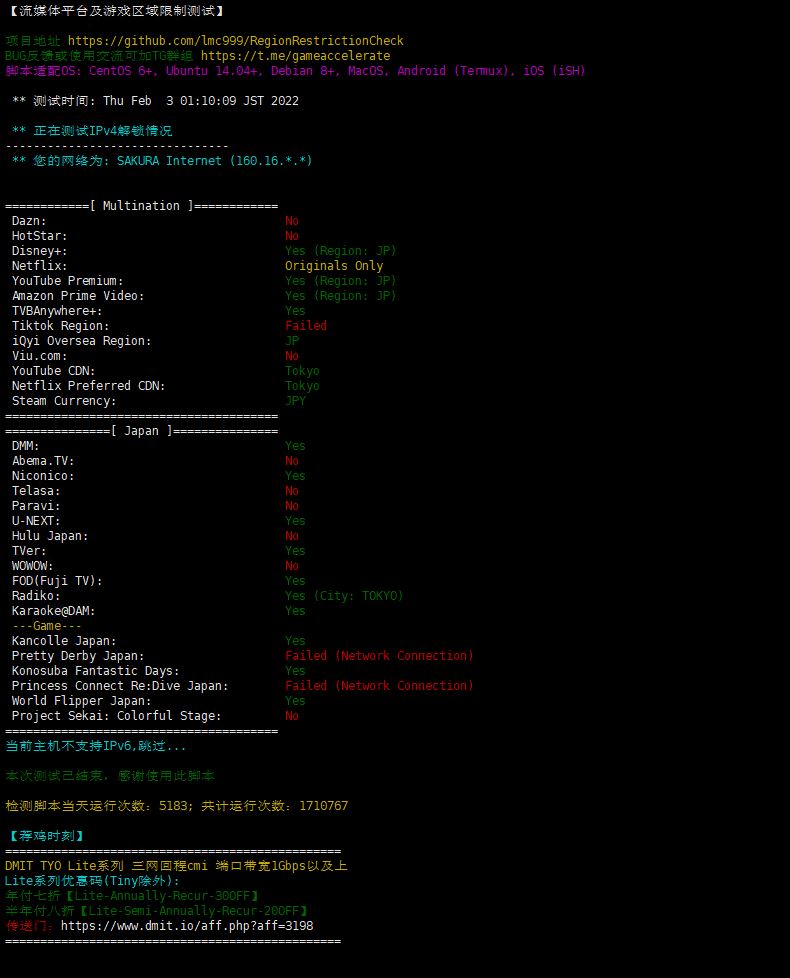Click the Project Sekai: Colorful Stage label

(117, 715)
